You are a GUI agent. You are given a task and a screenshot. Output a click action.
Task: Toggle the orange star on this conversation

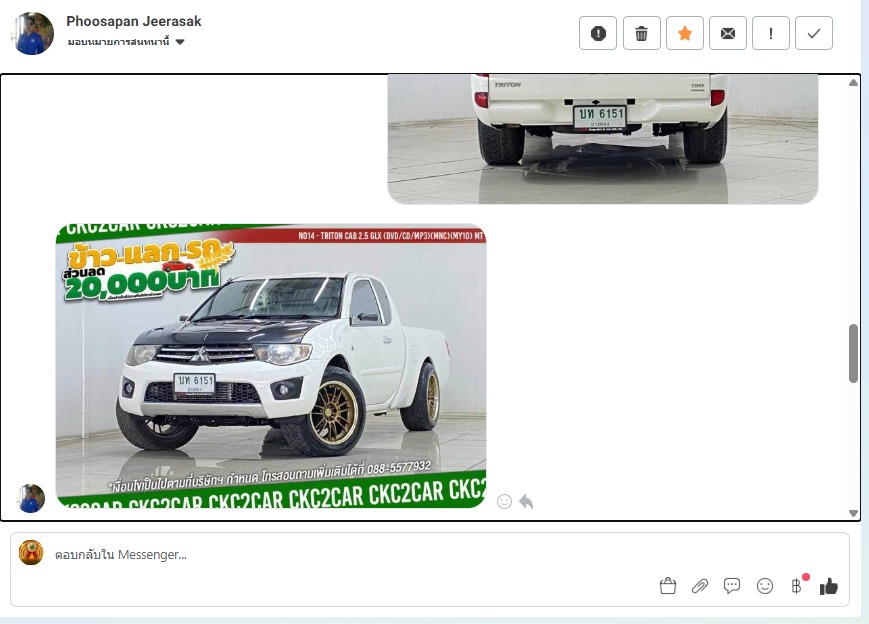click(x=684, y=33)
